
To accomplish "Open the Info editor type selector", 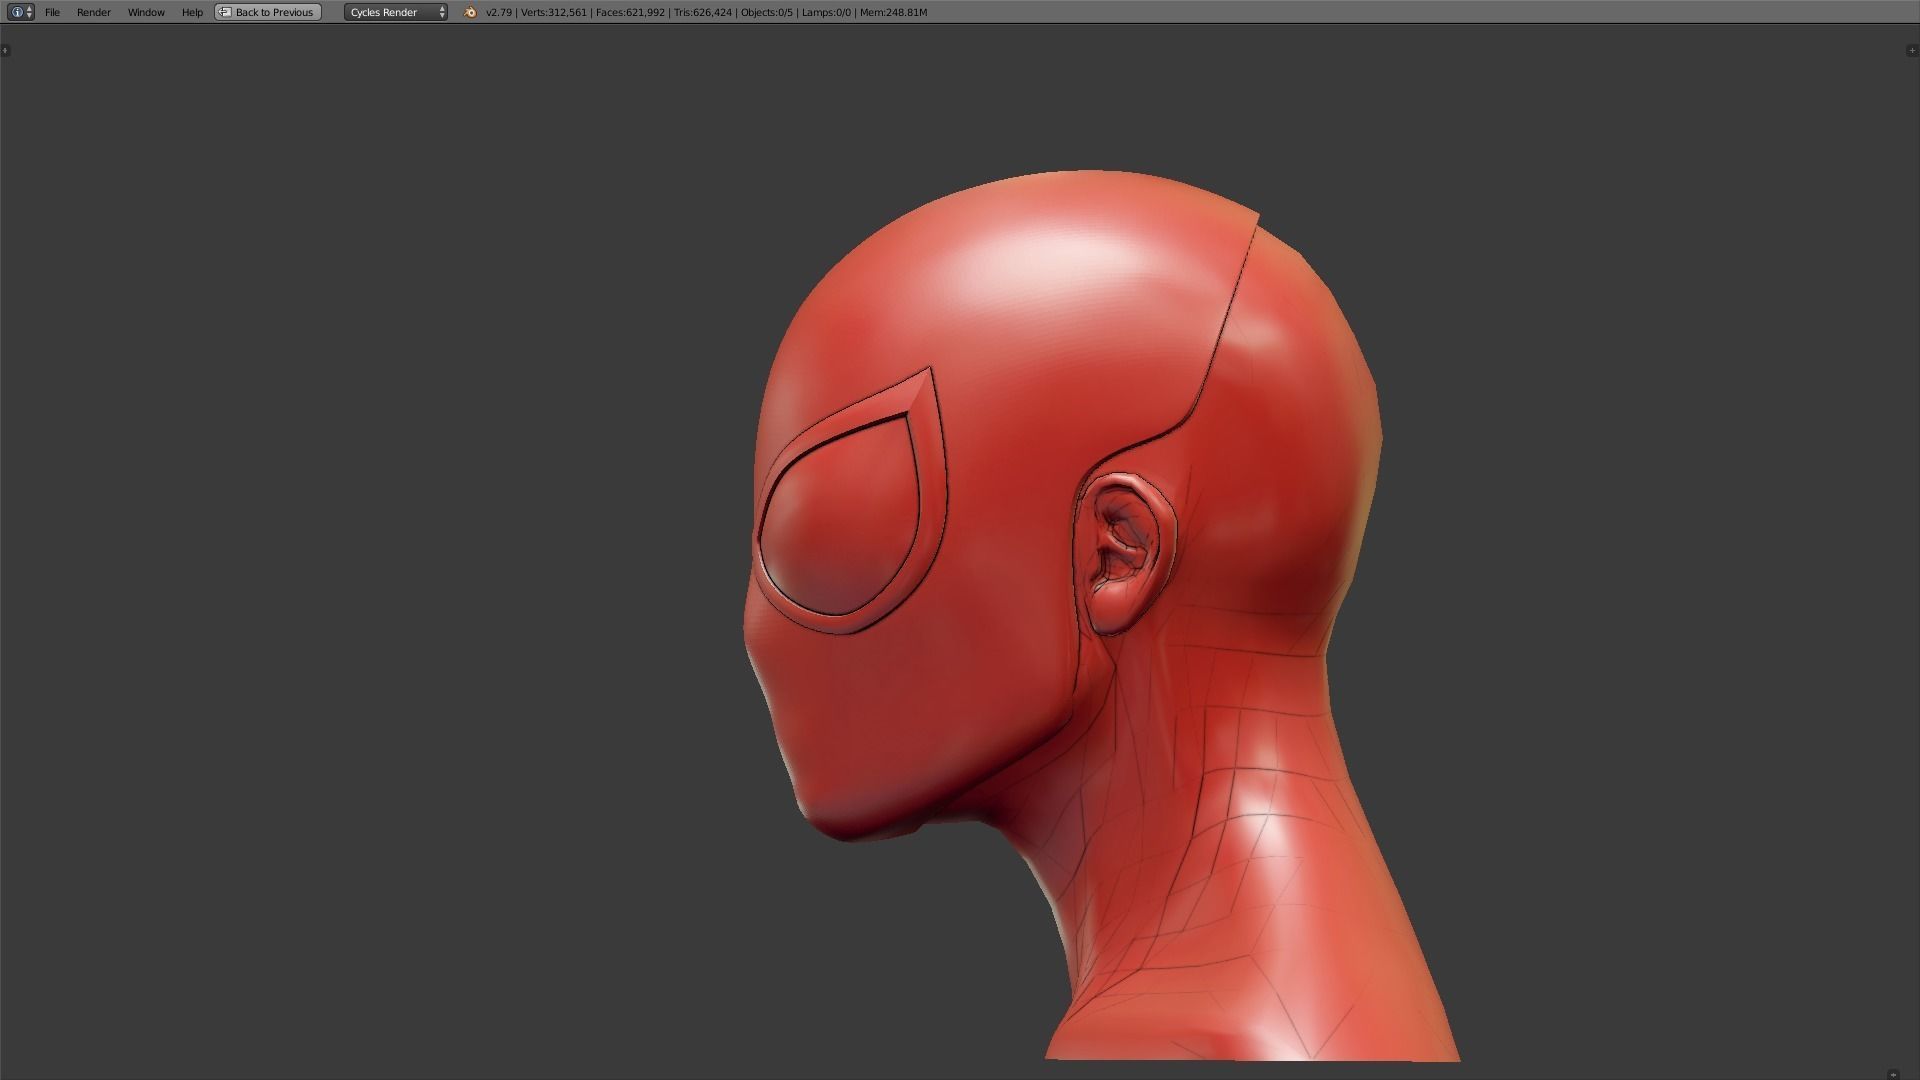I will click(x=20, y=12).
